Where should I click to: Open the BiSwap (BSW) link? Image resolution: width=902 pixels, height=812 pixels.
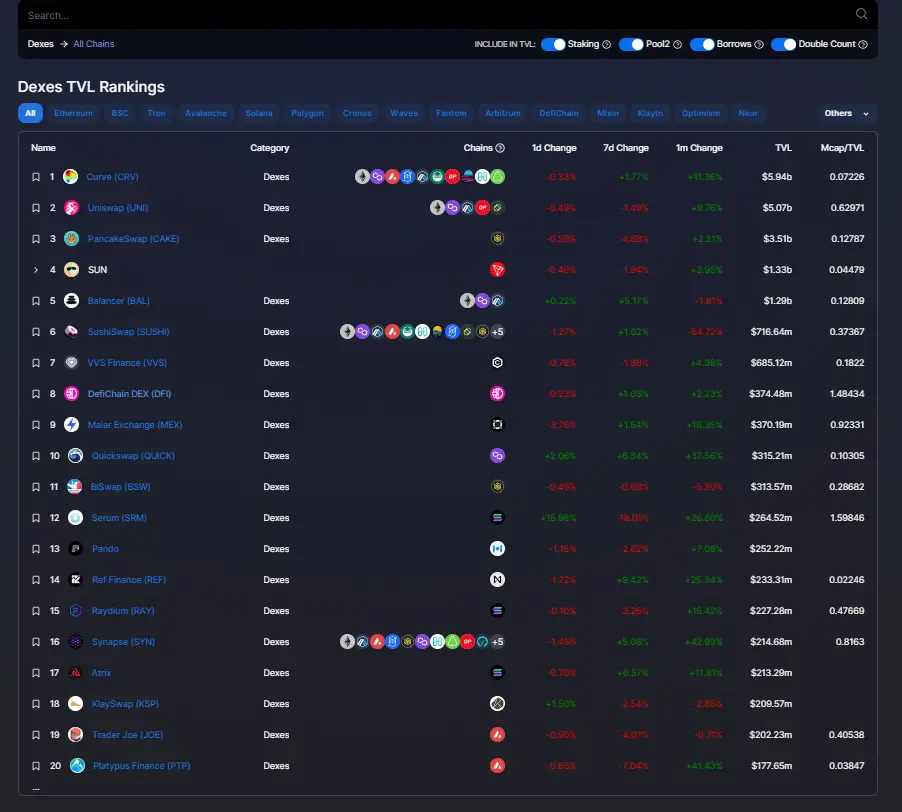[x=120, y=487]
